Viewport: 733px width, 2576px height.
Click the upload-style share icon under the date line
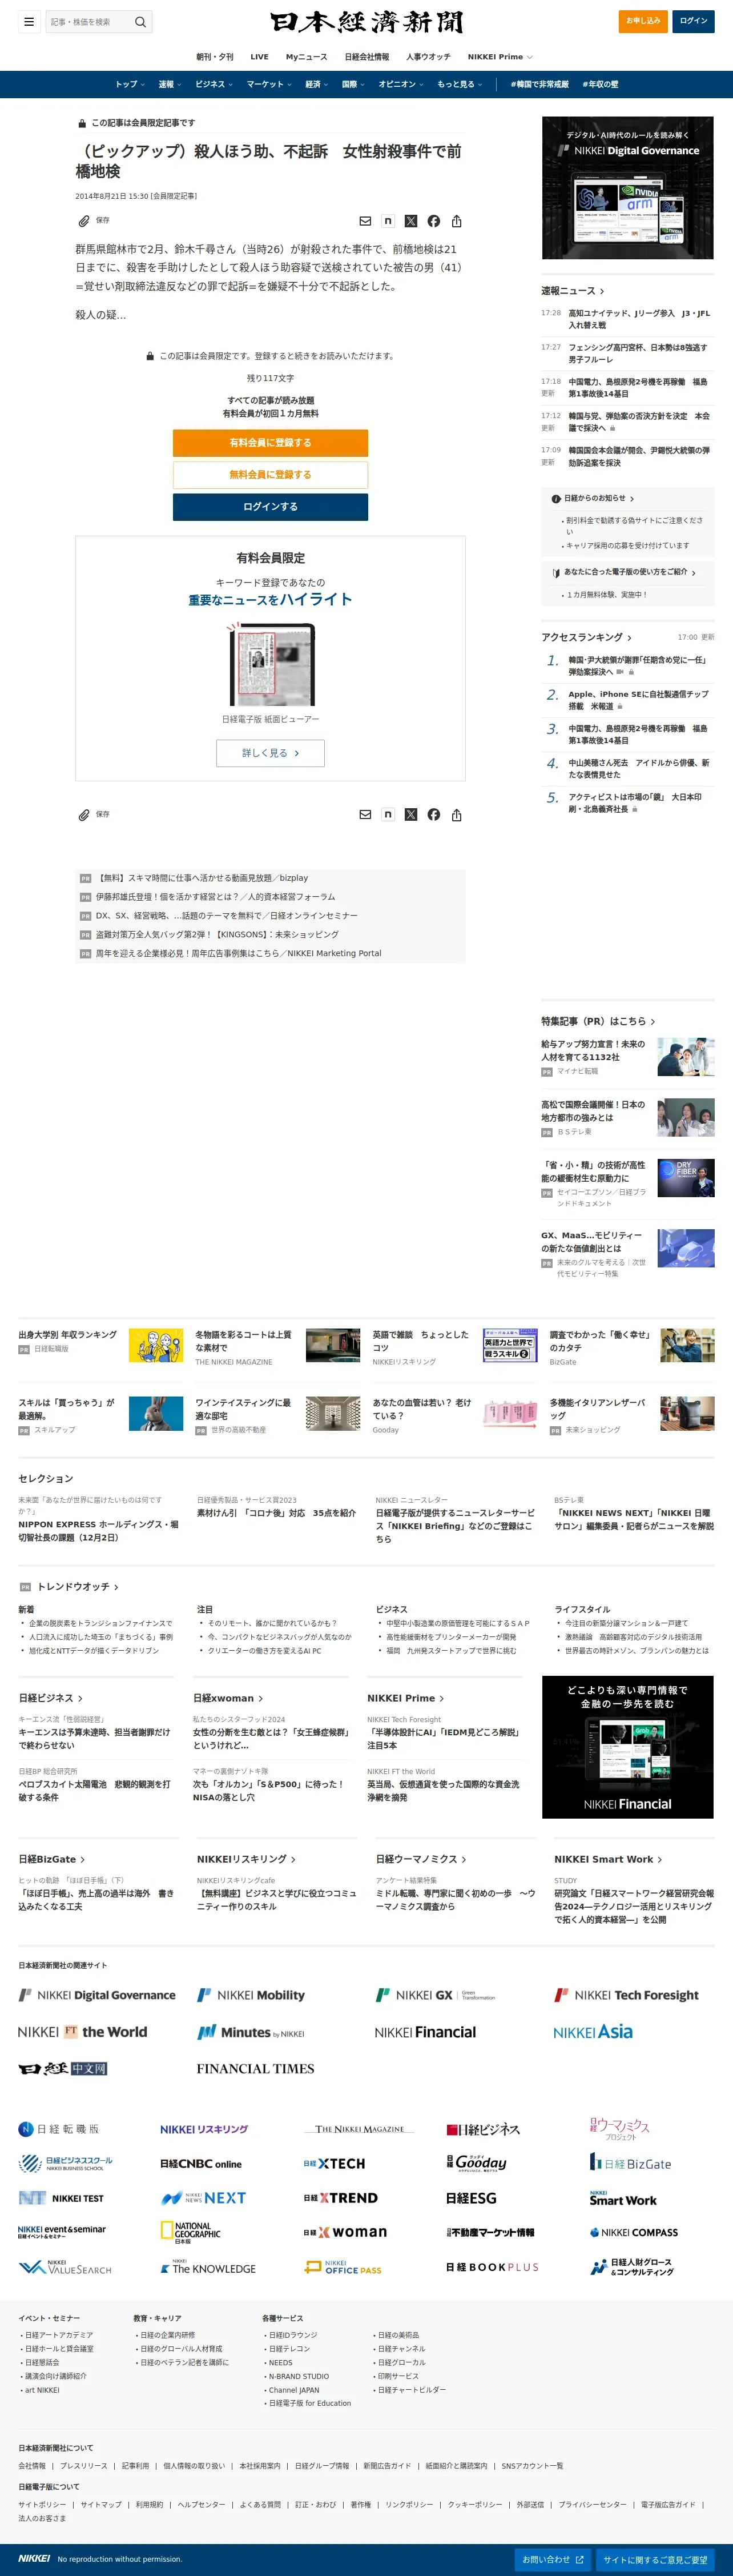[x=456, y=221]
